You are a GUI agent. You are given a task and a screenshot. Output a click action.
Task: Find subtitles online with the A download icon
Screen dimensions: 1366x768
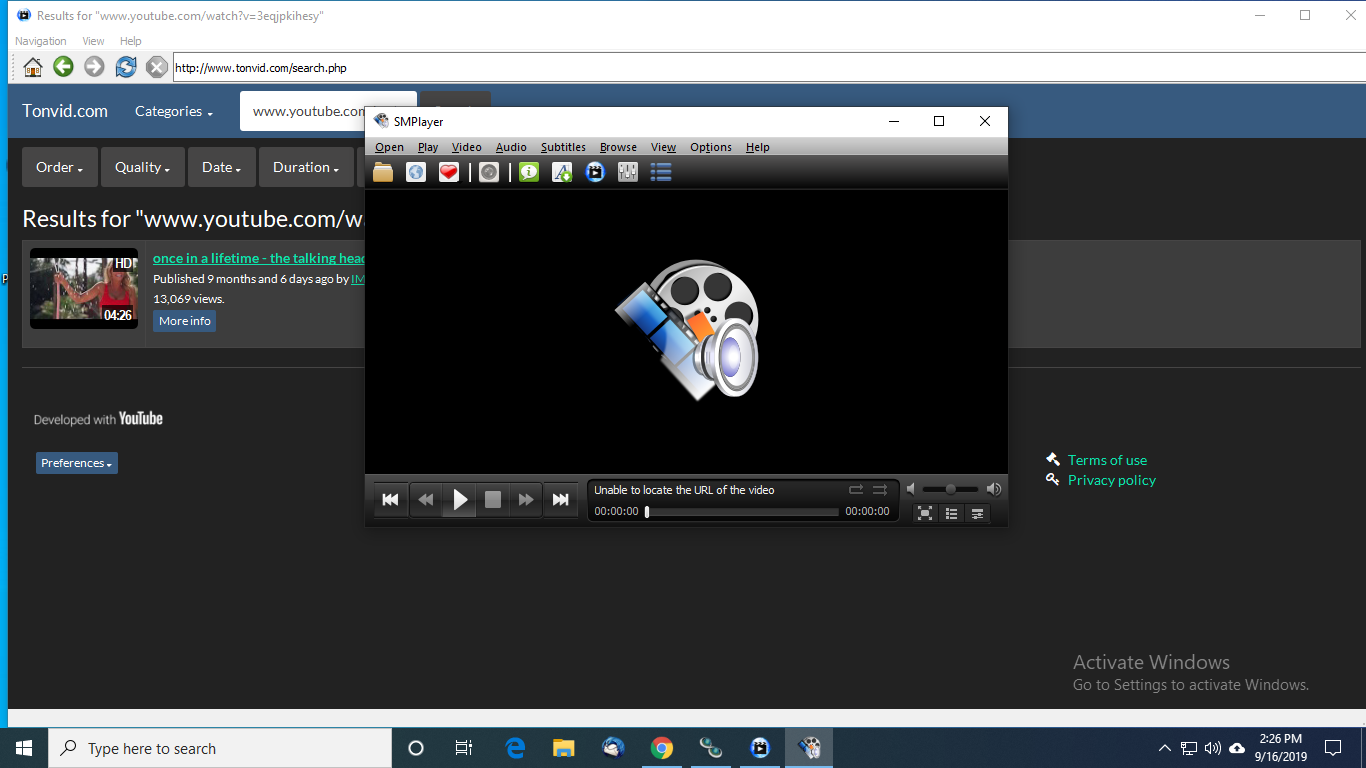click(562, 172)
